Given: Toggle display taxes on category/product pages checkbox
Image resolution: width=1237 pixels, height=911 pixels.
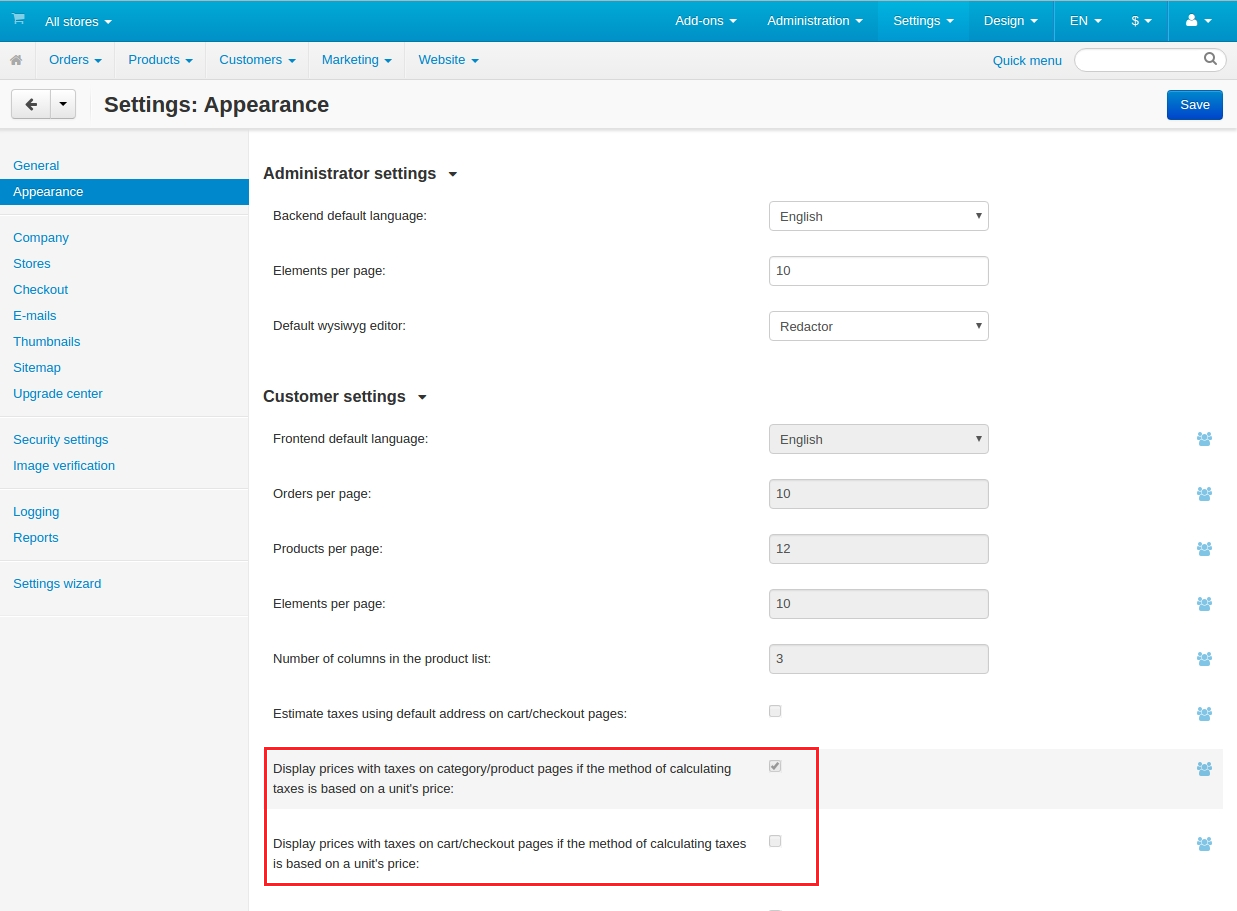Looking at the screenshot, I should [x=775, y=766].
